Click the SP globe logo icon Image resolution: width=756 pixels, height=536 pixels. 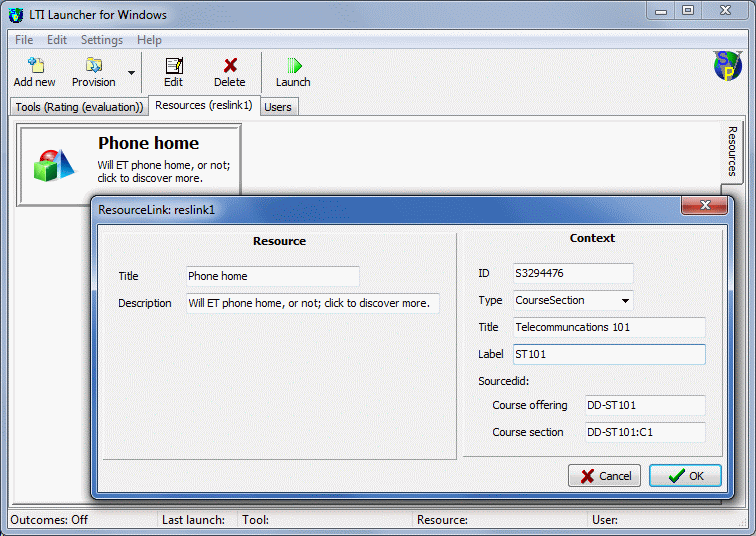pos(728,66)
